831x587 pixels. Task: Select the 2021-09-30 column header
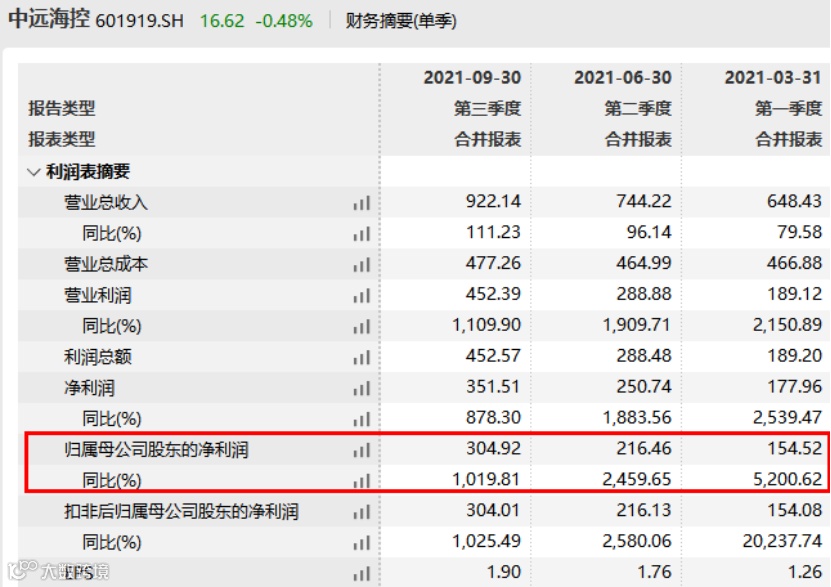(472, 78)
